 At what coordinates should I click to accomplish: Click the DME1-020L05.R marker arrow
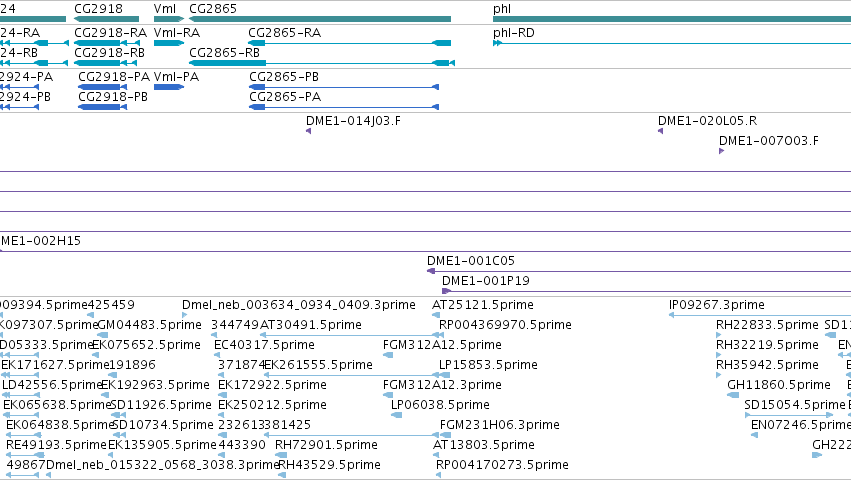(x=661, y=131)
